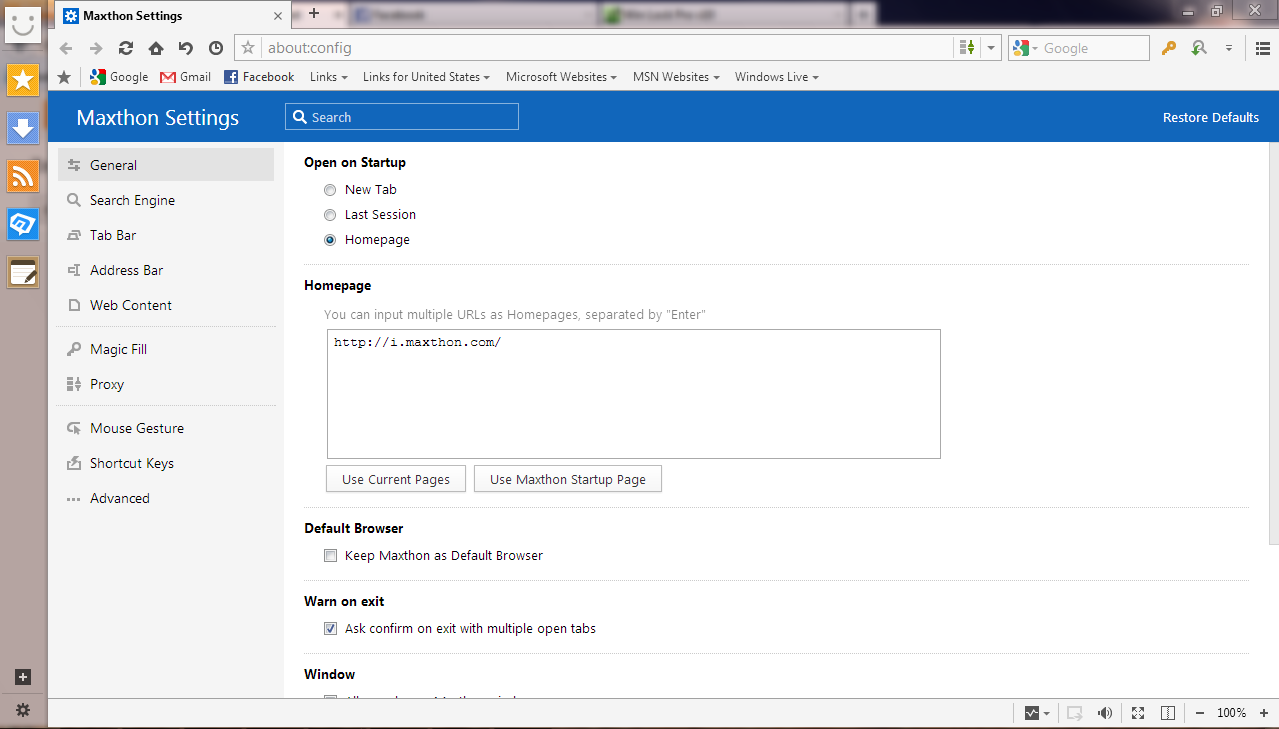Screen dimensions: 1279x729
Task: Open the main menu hamburger icon
Action: (x=1264, y=48)
